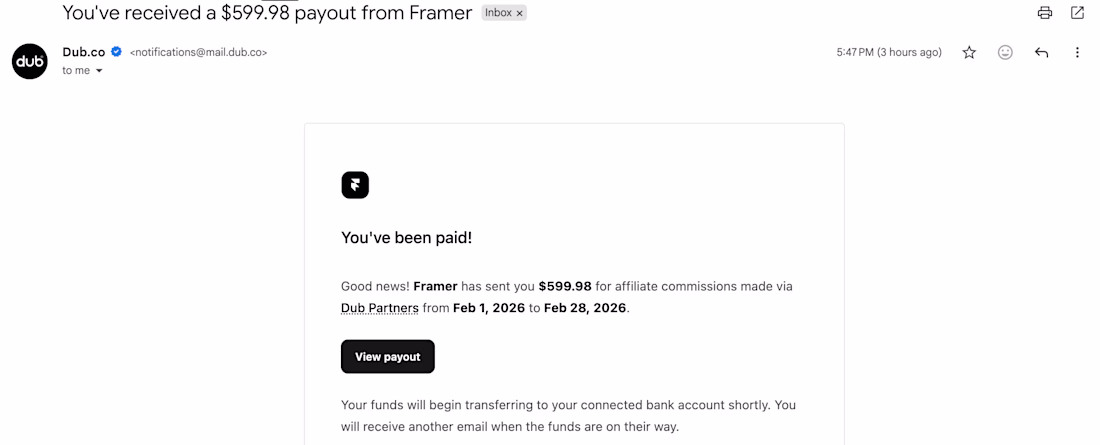Star this payout email
This screenshot has height=445, width=1100.
point(969,53)
